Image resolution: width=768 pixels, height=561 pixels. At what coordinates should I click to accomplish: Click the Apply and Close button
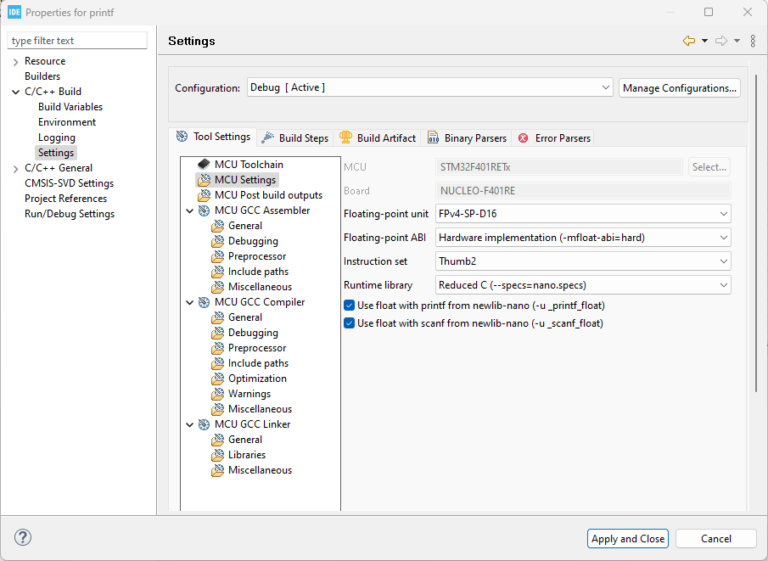click(x=627, y=538)
